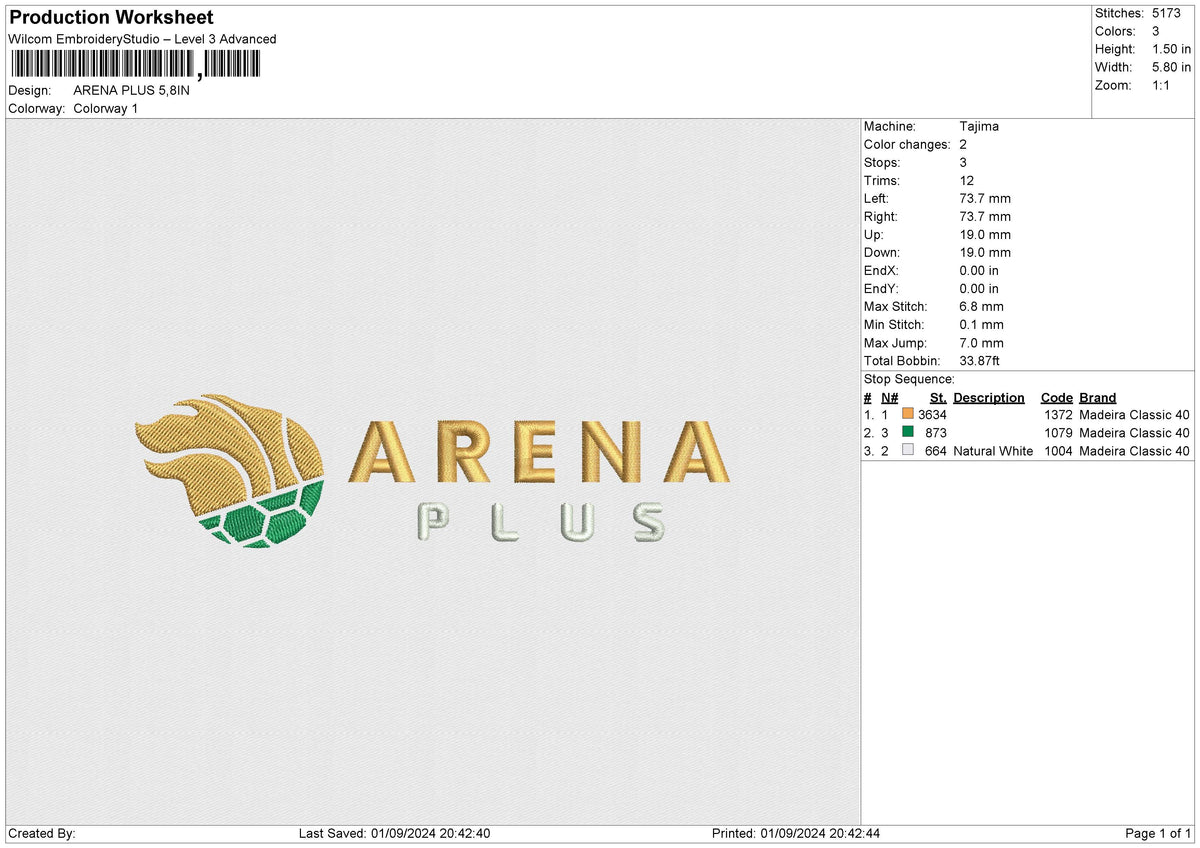Viewport: 1200px width, 848px height.
Task: Click the Brand column header
Action: [1098, 397]
